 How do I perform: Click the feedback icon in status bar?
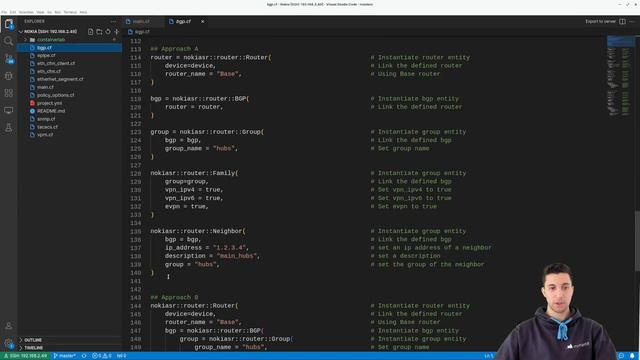(622, 356)
